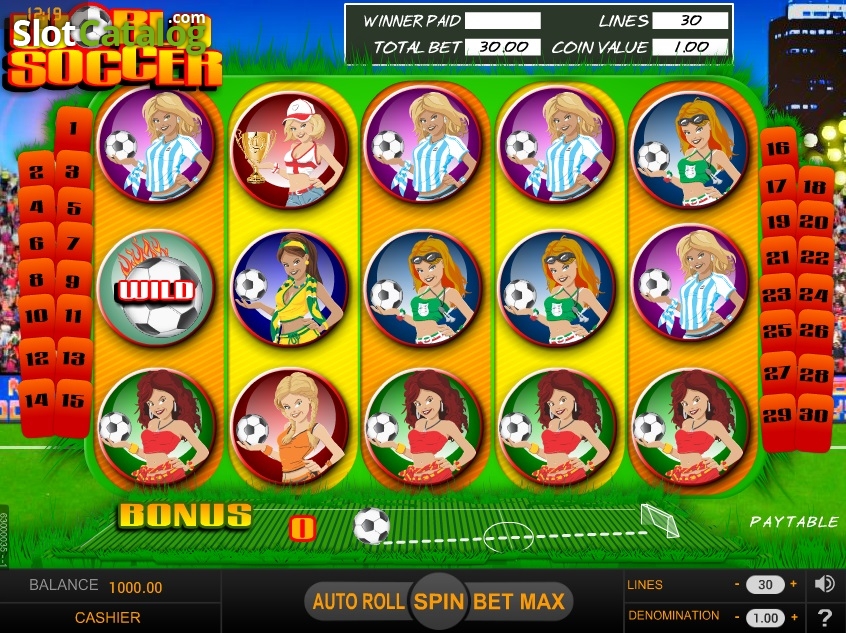Mute the game sound speaker icon

tap(825, 584)
